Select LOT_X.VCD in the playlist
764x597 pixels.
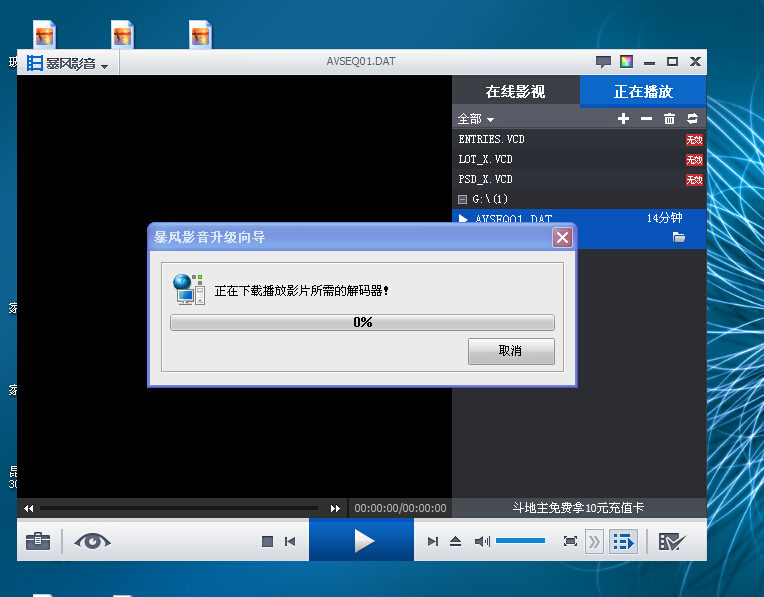(x=579, y=159)
